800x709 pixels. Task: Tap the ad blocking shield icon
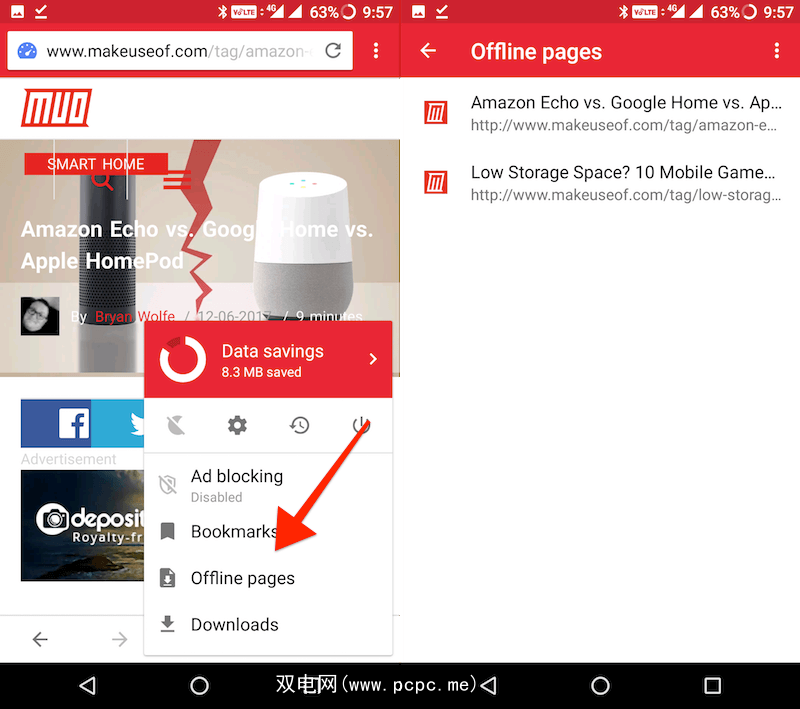(167, 485)
